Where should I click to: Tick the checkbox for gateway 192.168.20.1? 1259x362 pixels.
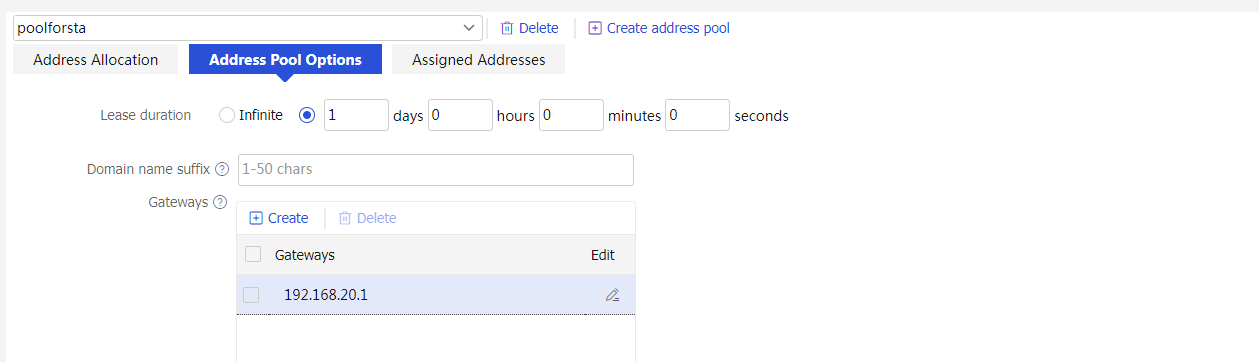click(x=251, y=295)
